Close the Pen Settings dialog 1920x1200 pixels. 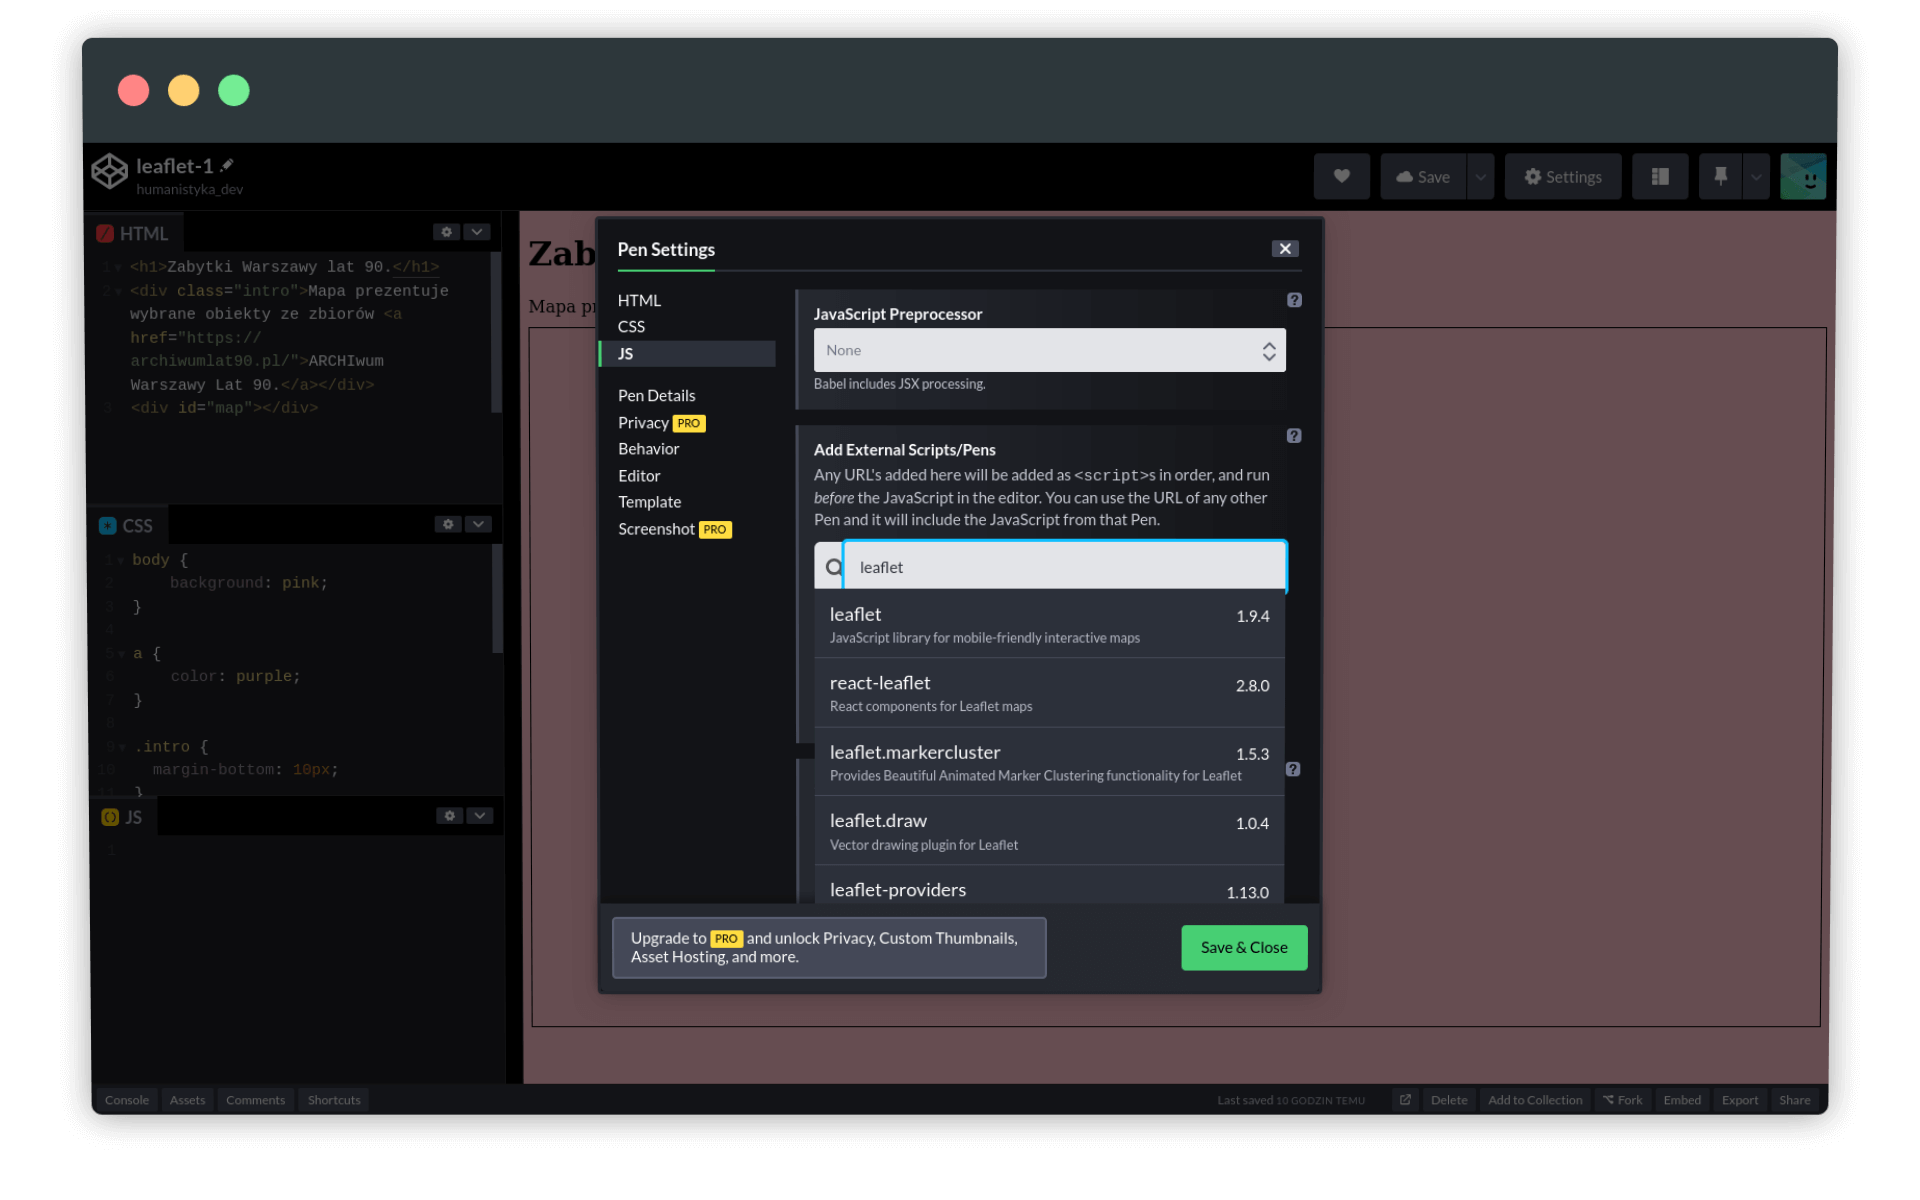(x=1285, y=249)
